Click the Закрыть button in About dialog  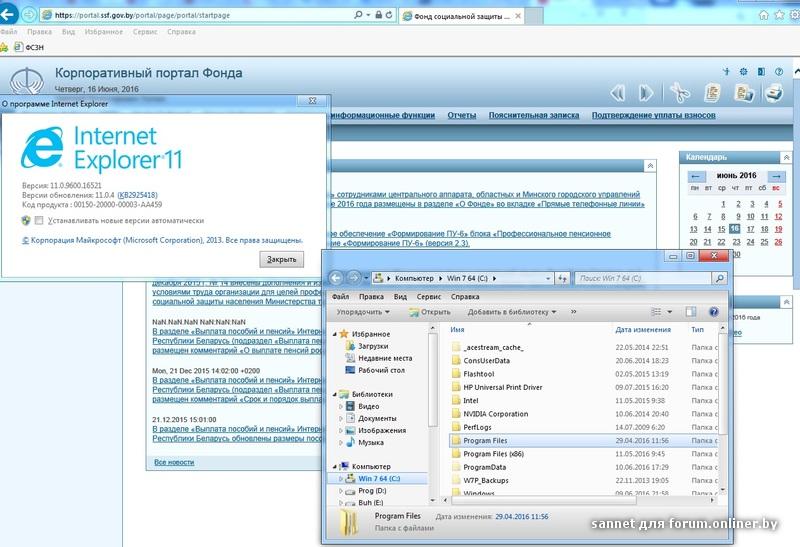pos(282,259)
